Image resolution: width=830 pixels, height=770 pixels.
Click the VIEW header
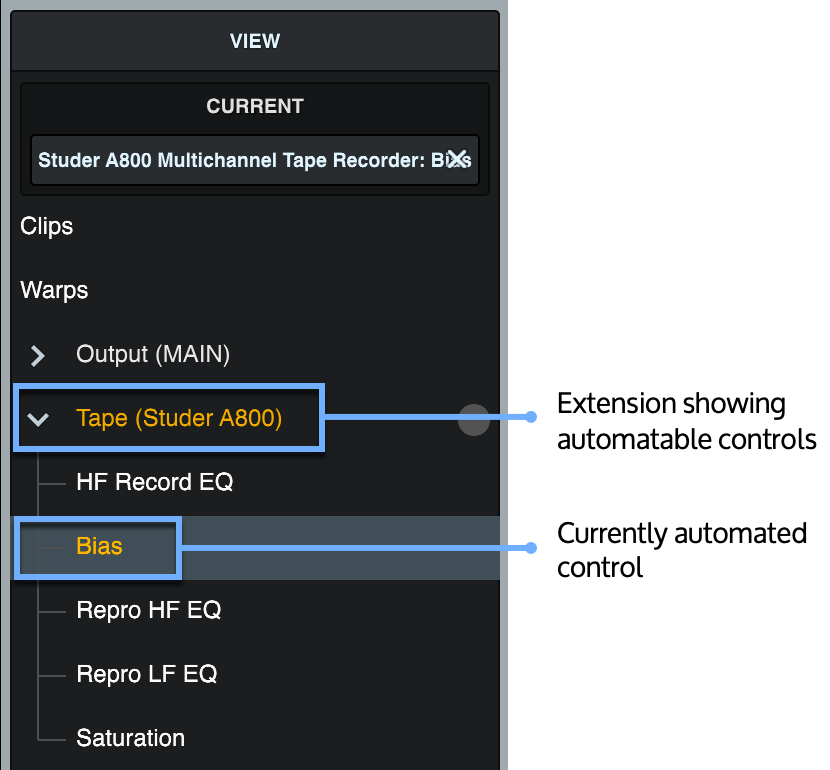coord(254,41)
